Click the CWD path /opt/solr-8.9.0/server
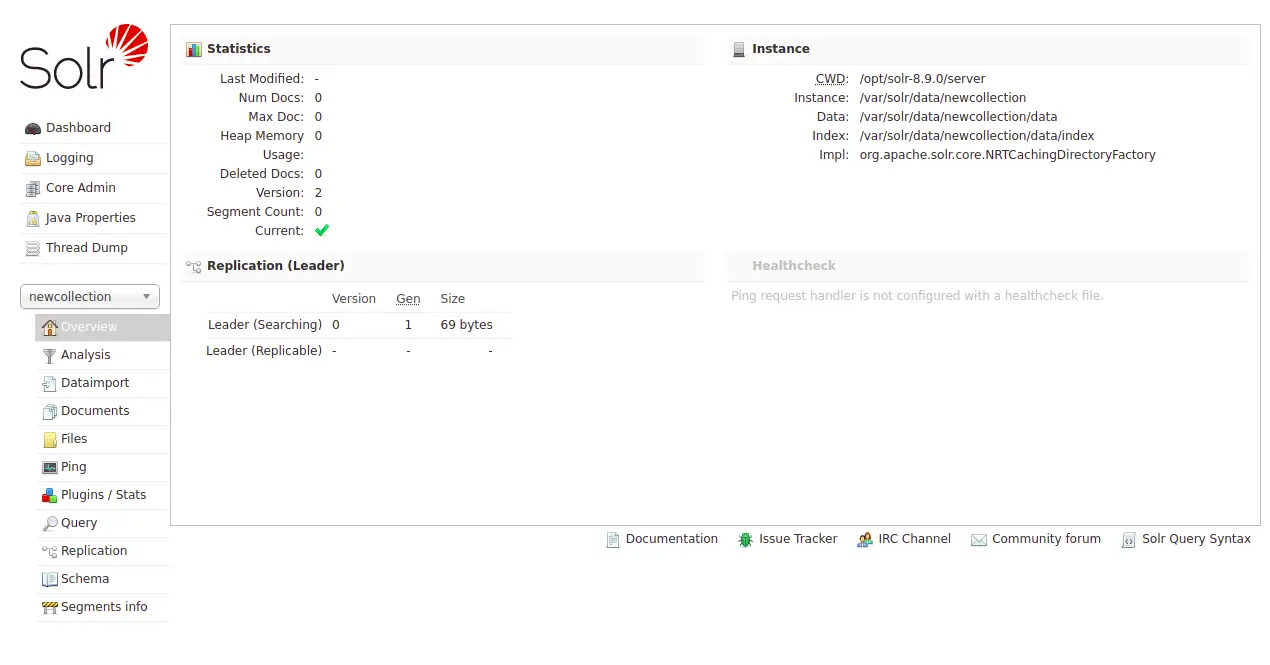The image size is (1270, 665). coord(923,79)
